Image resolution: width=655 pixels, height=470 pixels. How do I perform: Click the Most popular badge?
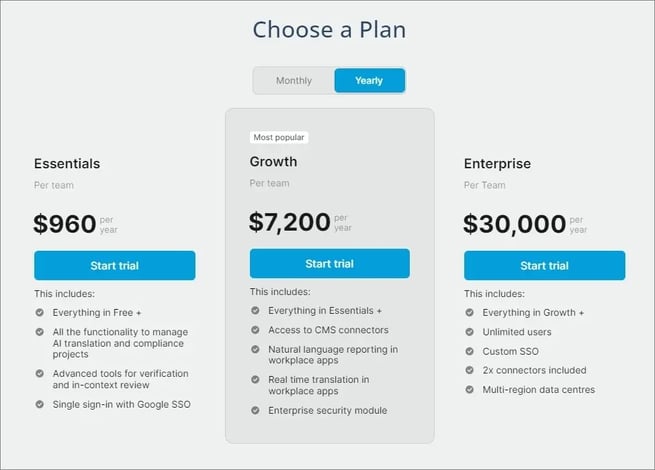pyautogui.click(x=279, y=137)
